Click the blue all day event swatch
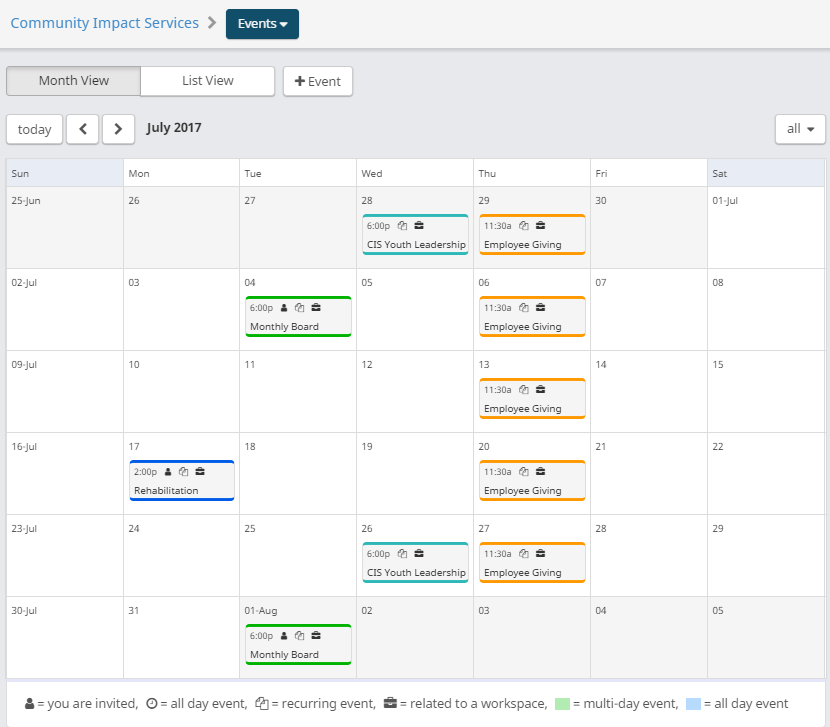 point(693,704)
